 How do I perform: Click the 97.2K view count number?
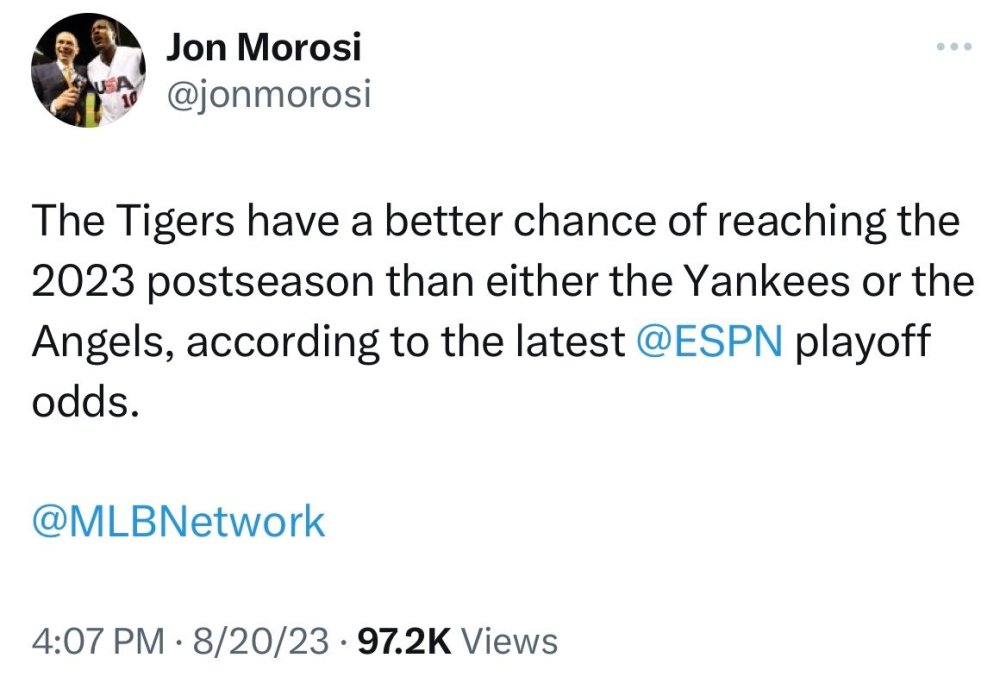[404, 641]
